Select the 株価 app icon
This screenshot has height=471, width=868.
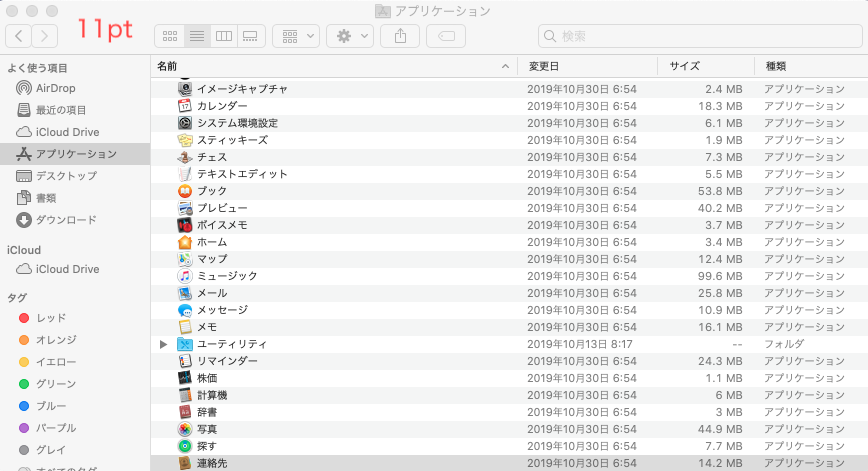185,378
